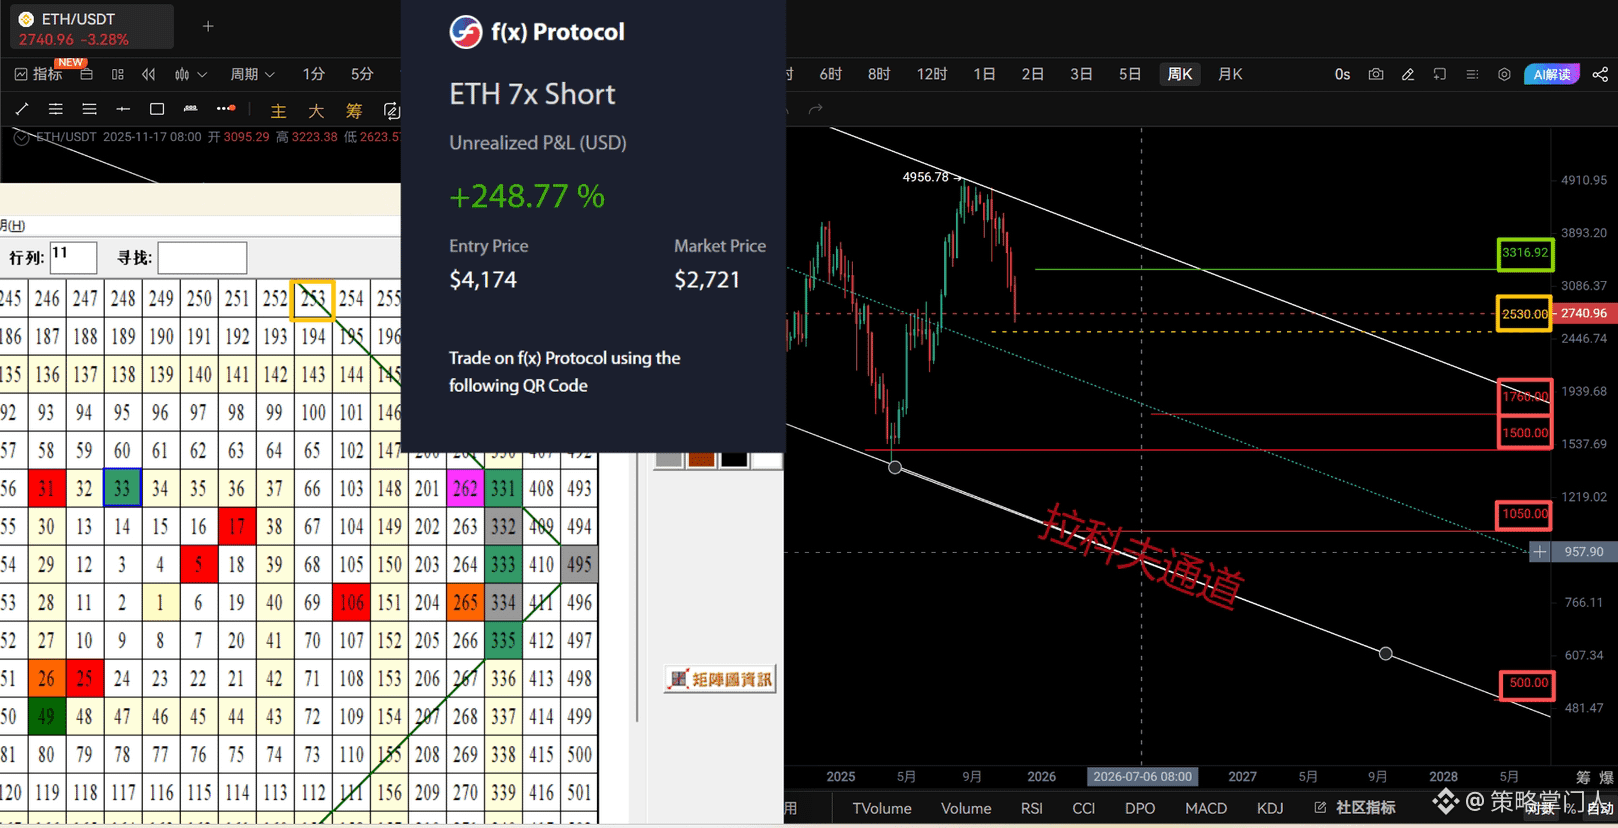Select the candlestick chart style icon
This screenshot has width=1618, height=828.
[x=182, y=74]
